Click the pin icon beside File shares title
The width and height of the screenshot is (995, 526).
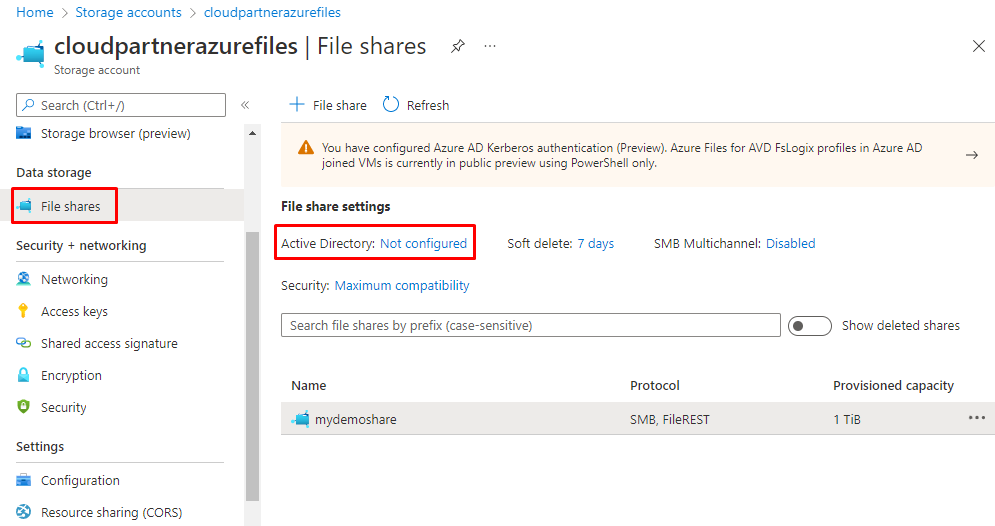(x=457, y=46)
